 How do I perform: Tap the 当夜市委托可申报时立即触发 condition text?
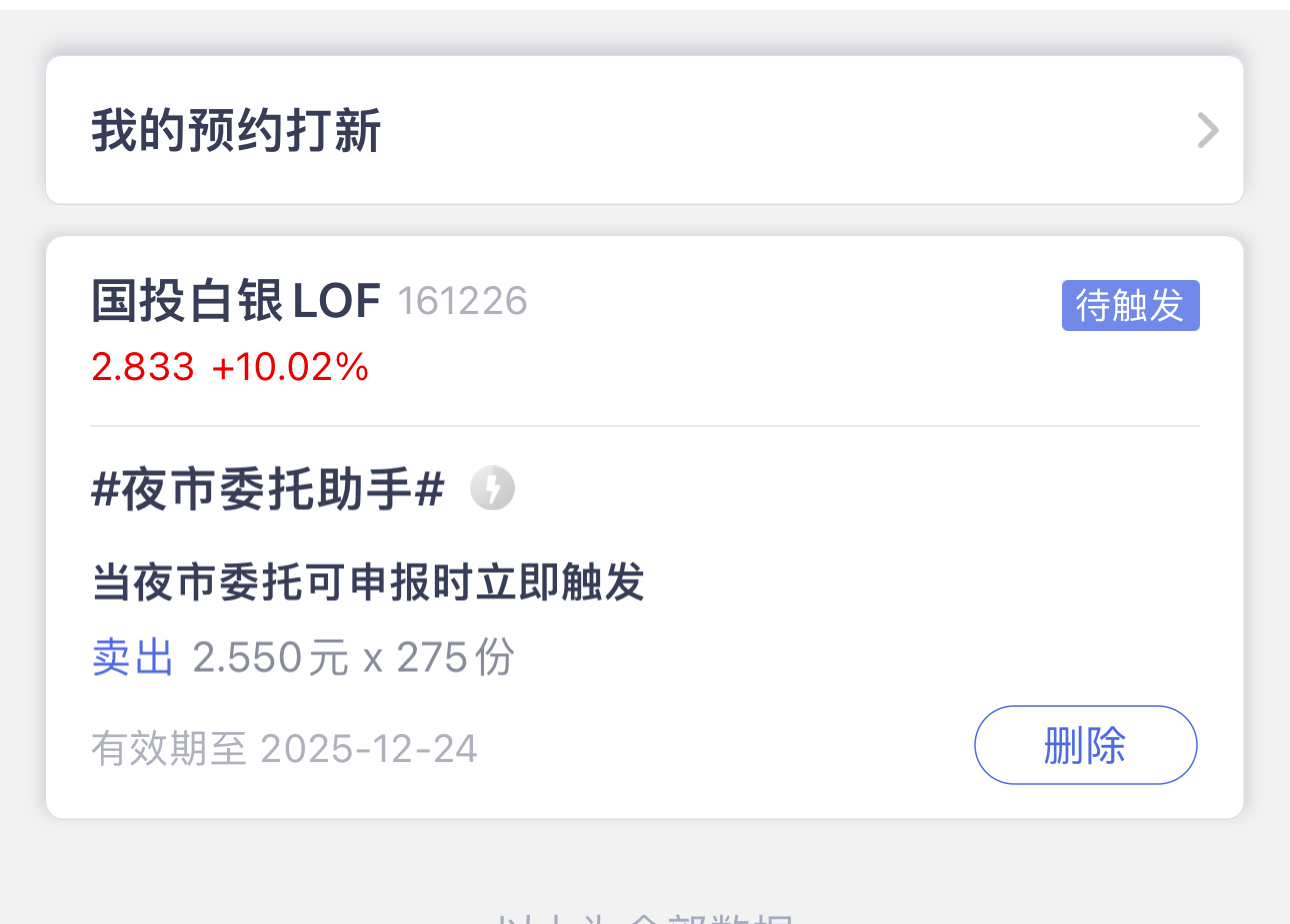(368, 582)
